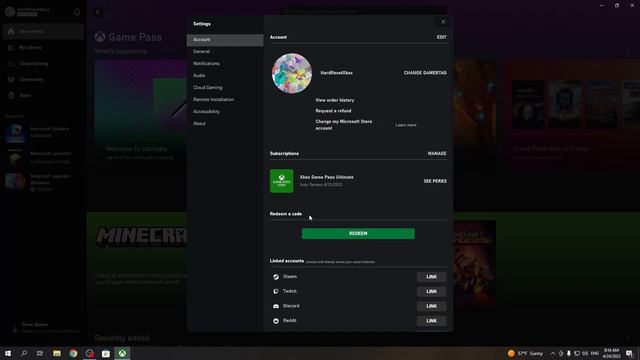
Task: Click the back arrow in Xbox app
Action: pyautogui.click(x=98, y=12)
